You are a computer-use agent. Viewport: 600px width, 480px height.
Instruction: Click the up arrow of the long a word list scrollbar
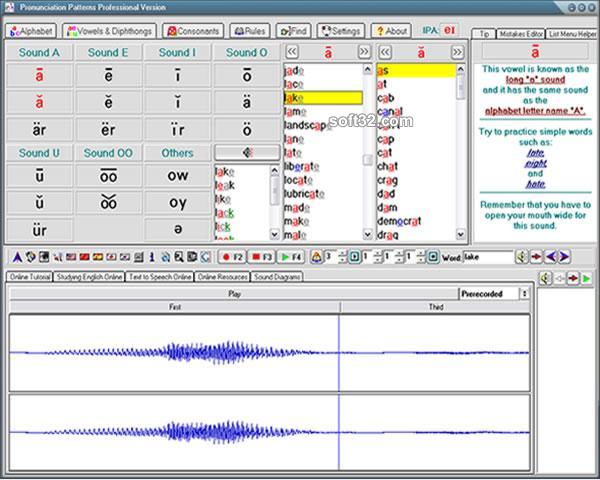367,69
